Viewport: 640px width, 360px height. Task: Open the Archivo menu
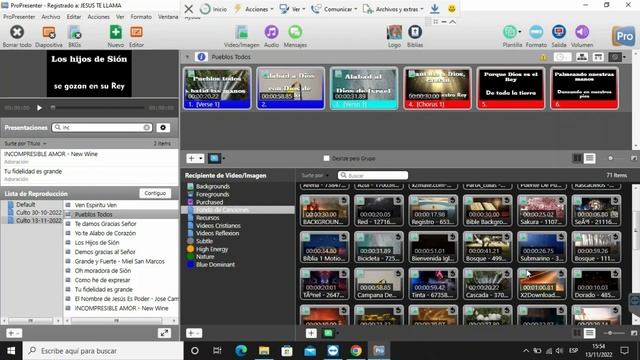pyautogui.click(x=51, y=17)
